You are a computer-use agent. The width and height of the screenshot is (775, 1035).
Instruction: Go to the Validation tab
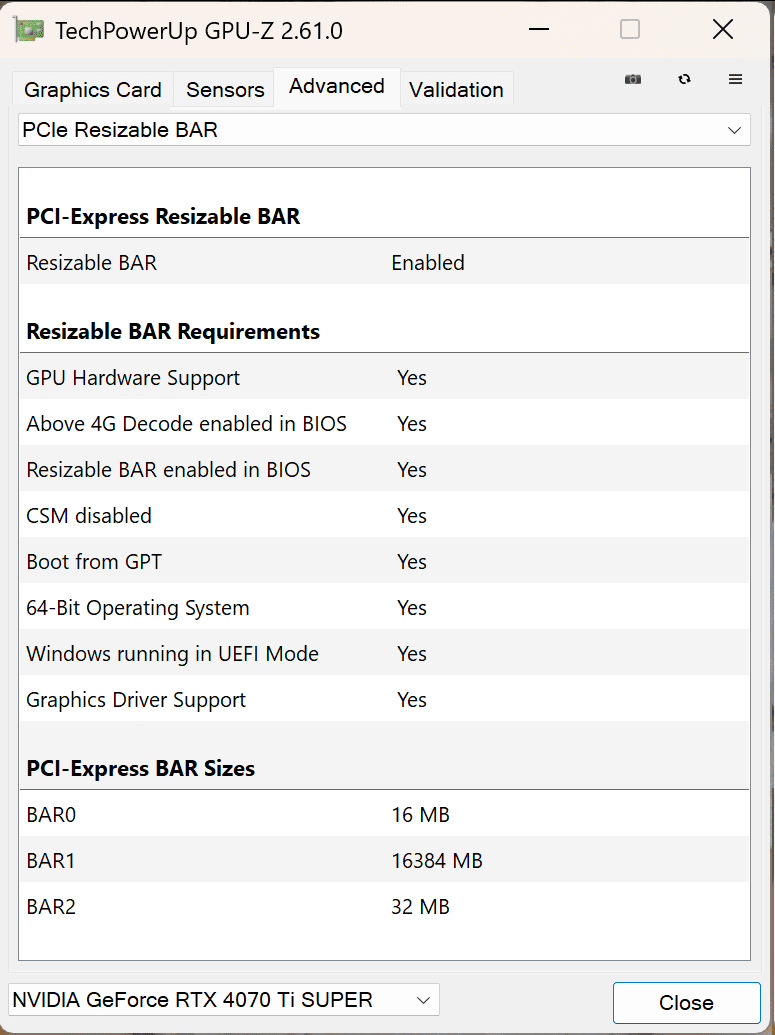point(456,90)
